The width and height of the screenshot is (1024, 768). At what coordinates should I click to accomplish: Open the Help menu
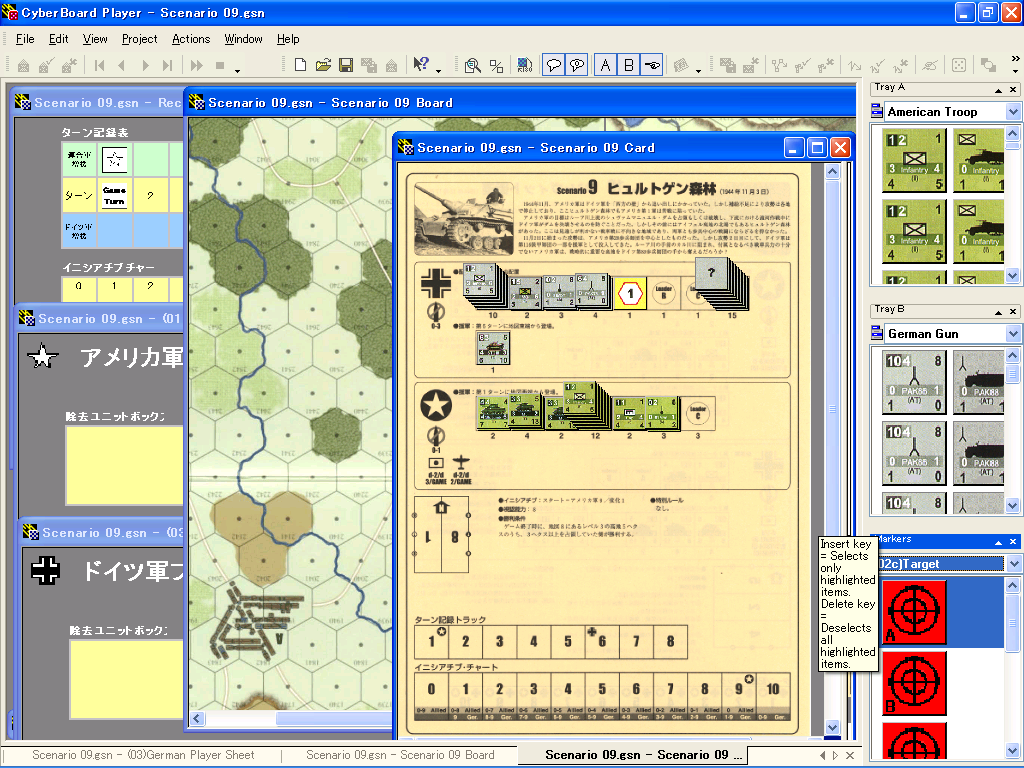tap(288, 39)
